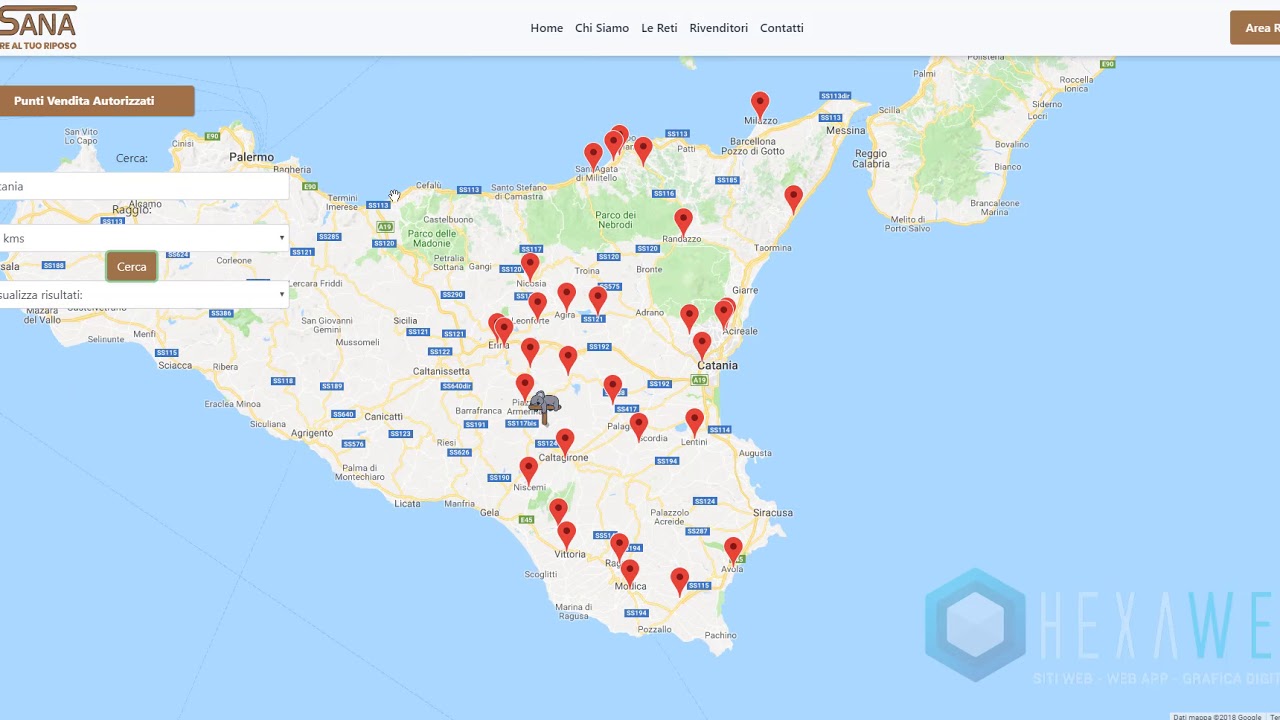Click the map pin at Niscemi

(x=529, y=469)
